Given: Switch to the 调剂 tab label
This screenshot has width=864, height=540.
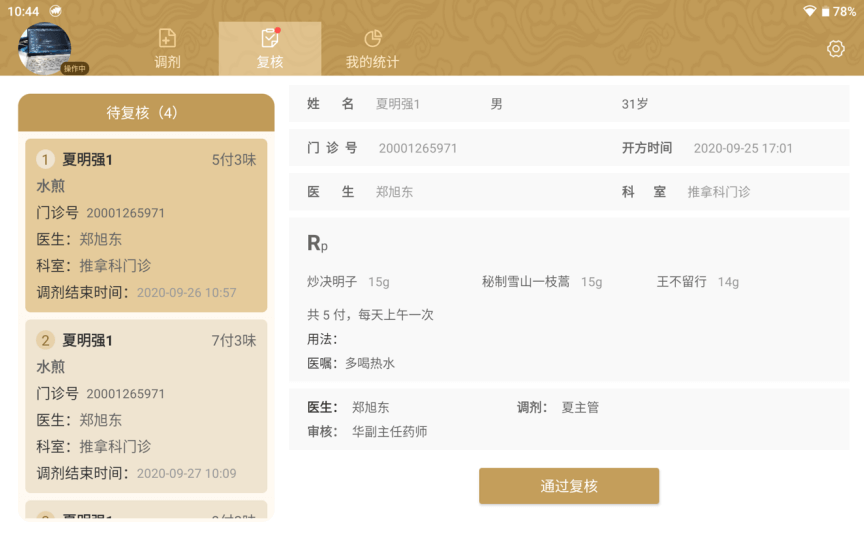Looking at the screenshot, I should coord(167,62).
